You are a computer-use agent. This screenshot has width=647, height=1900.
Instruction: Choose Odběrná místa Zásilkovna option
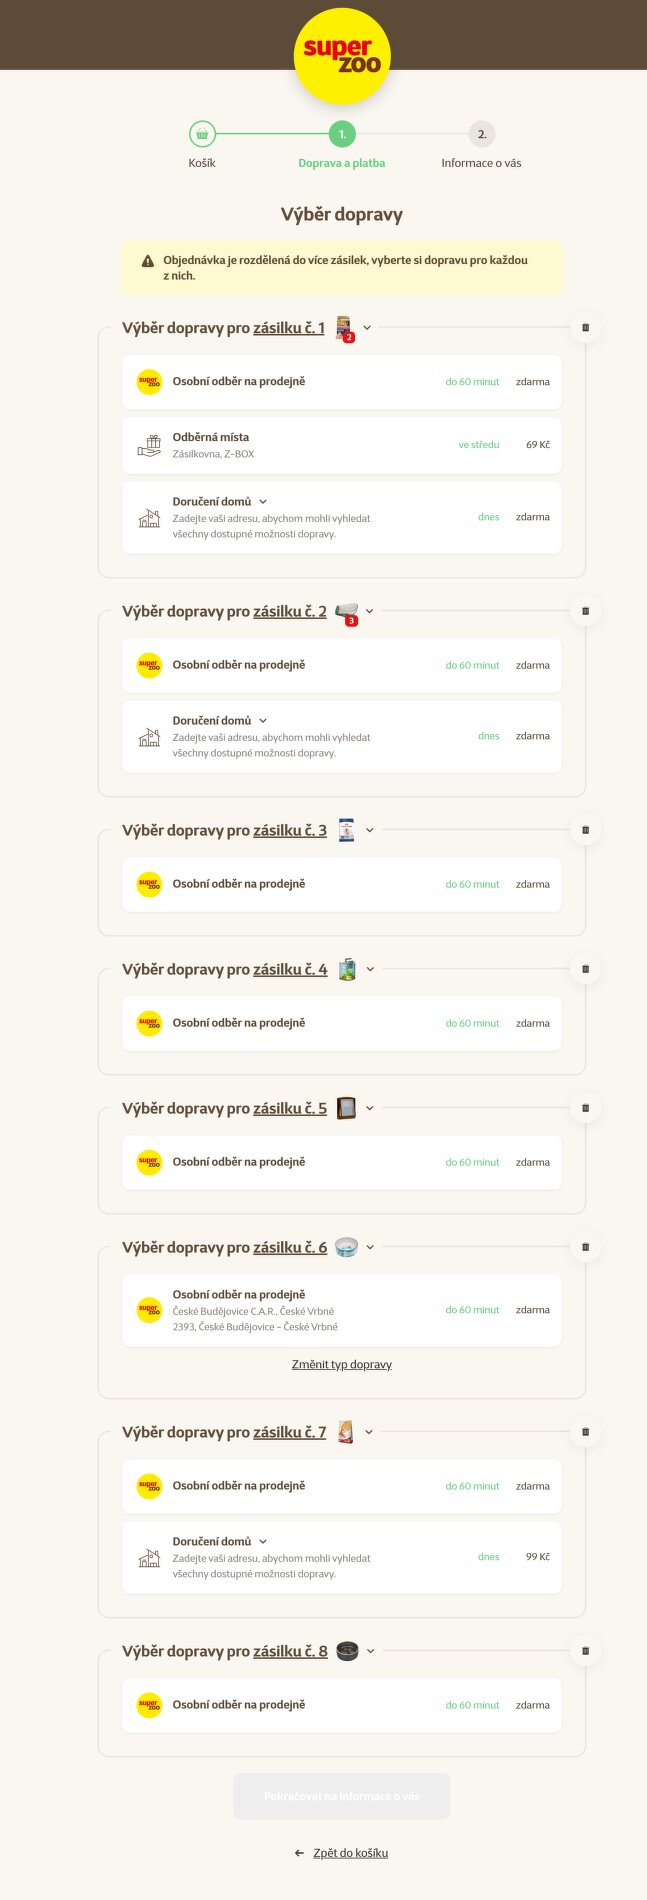coord(341,445)
